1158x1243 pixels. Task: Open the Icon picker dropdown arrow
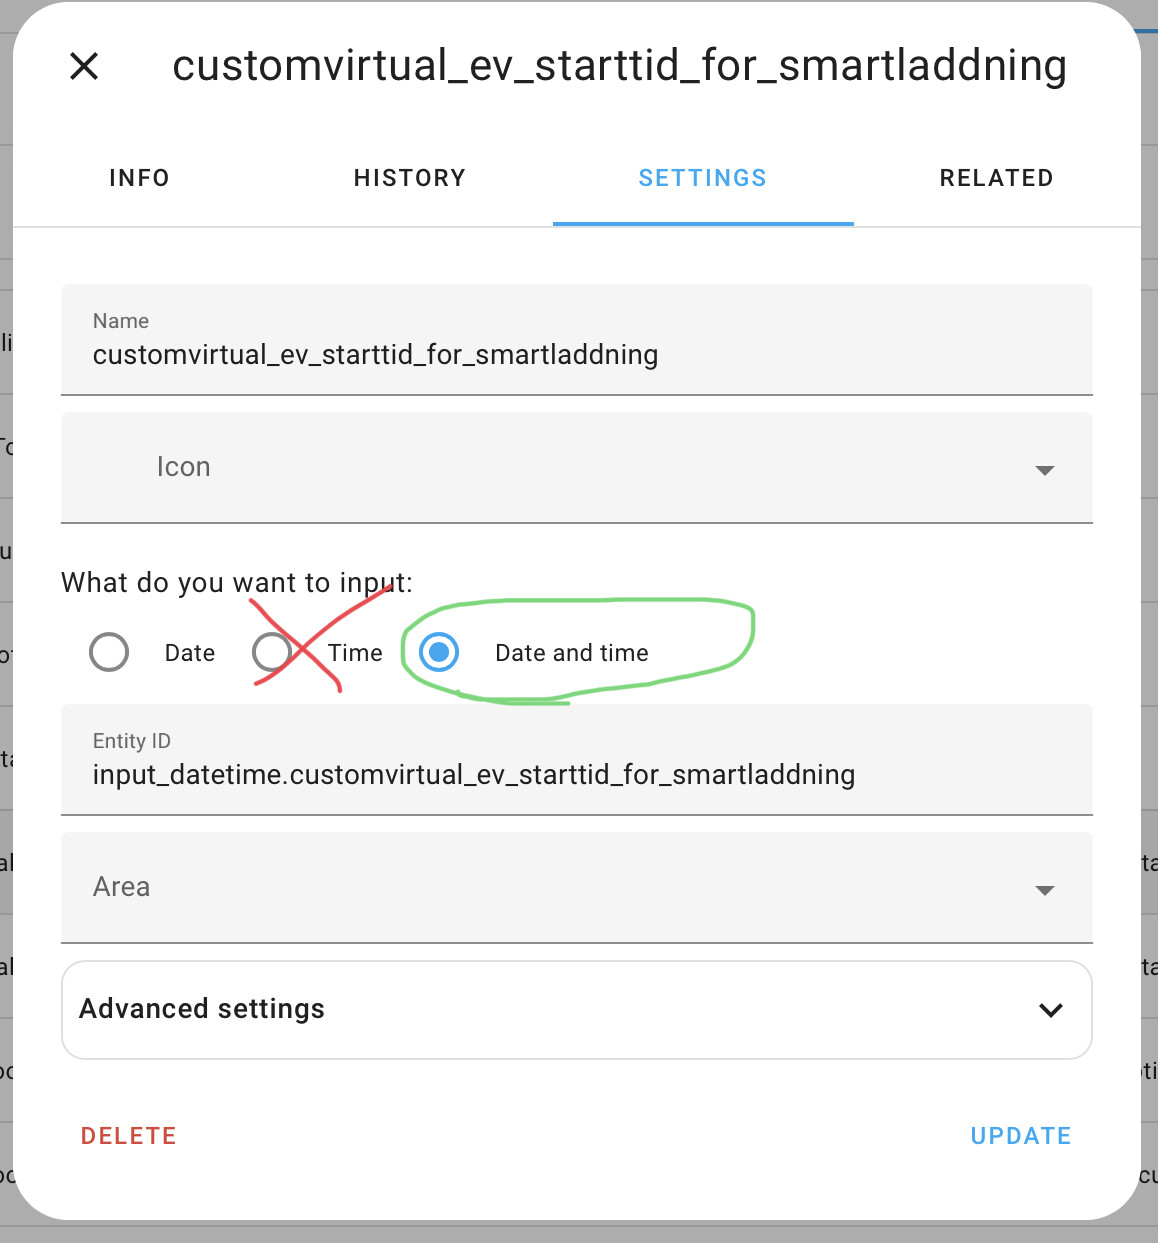click(1044, 470)
